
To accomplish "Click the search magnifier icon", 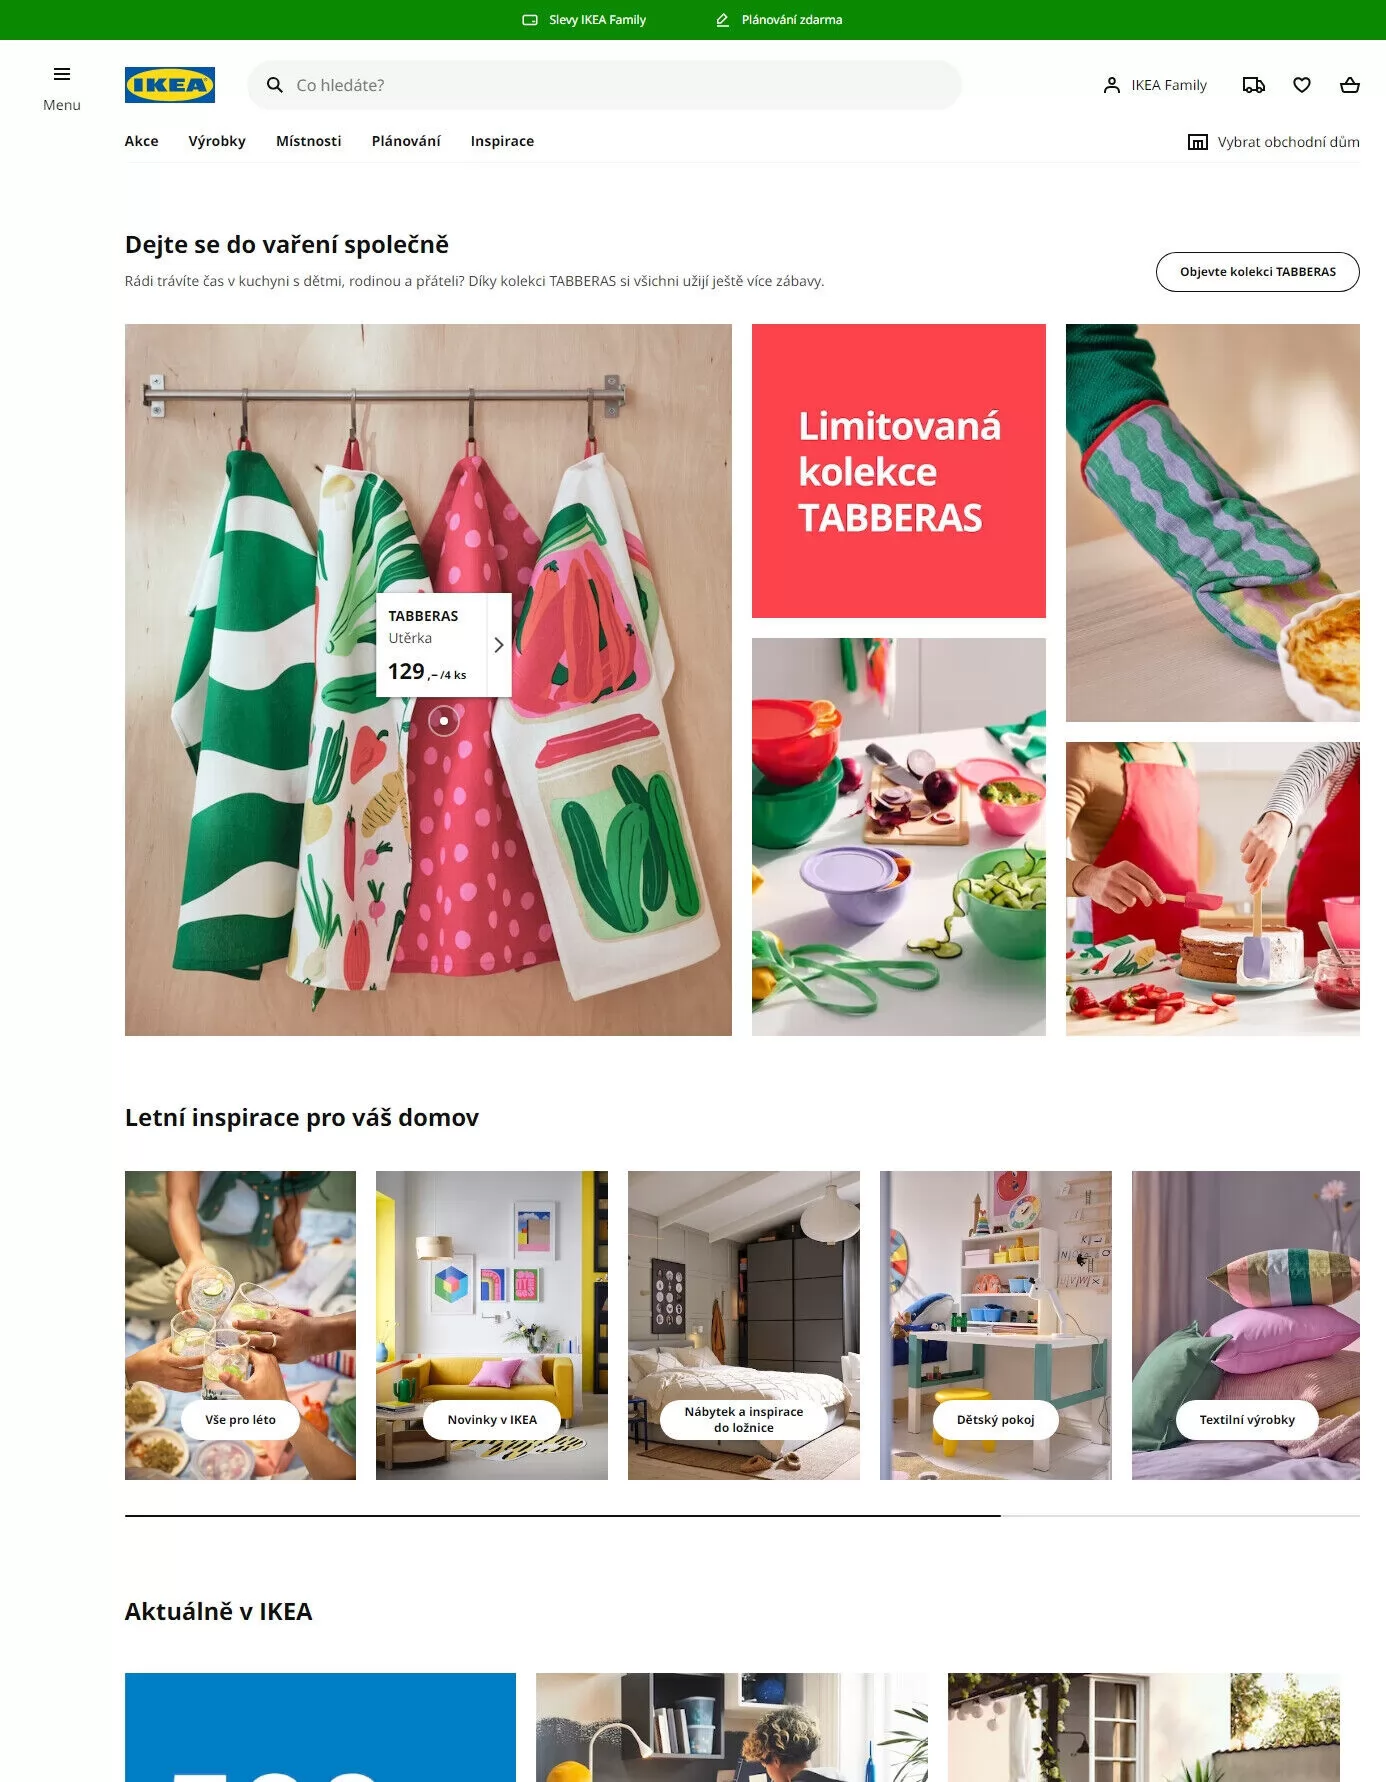I will pyautogui.click(x=275, y=85).
